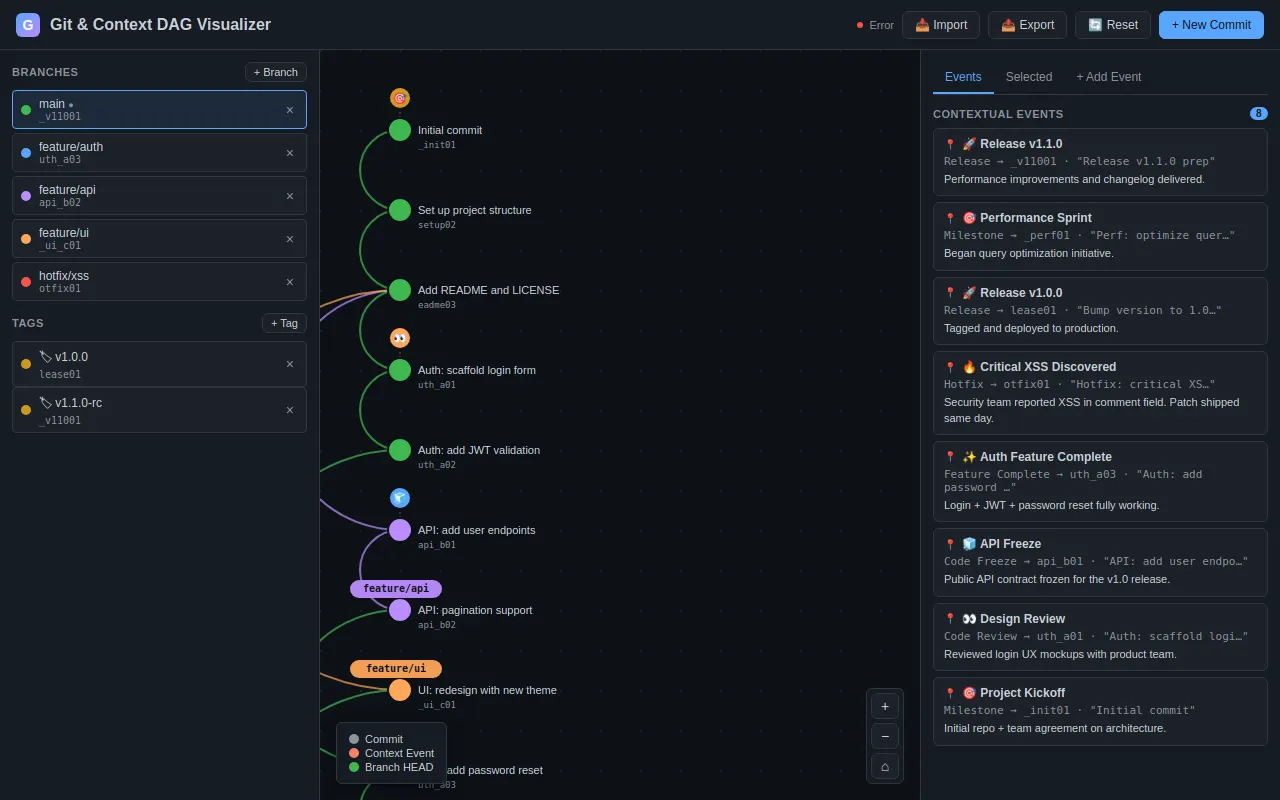Click the zoom out minus button

point(885,736)
